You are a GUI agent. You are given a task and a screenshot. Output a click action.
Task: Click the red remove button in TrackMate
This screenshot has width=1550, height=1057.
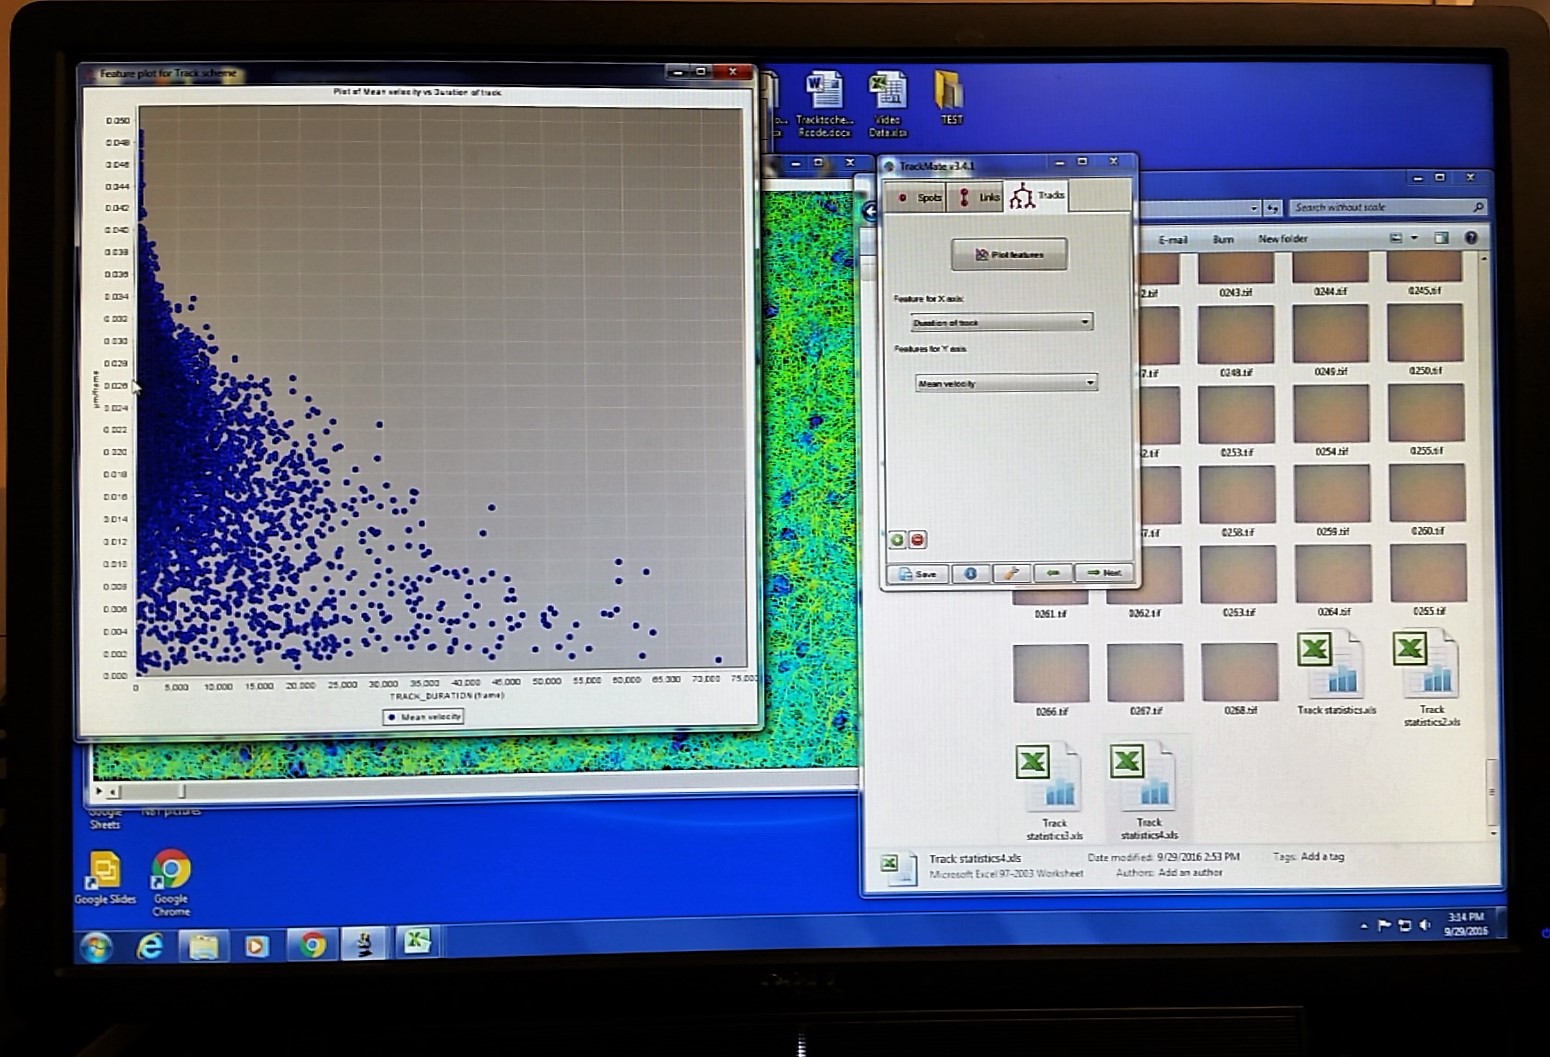[918, 540]
